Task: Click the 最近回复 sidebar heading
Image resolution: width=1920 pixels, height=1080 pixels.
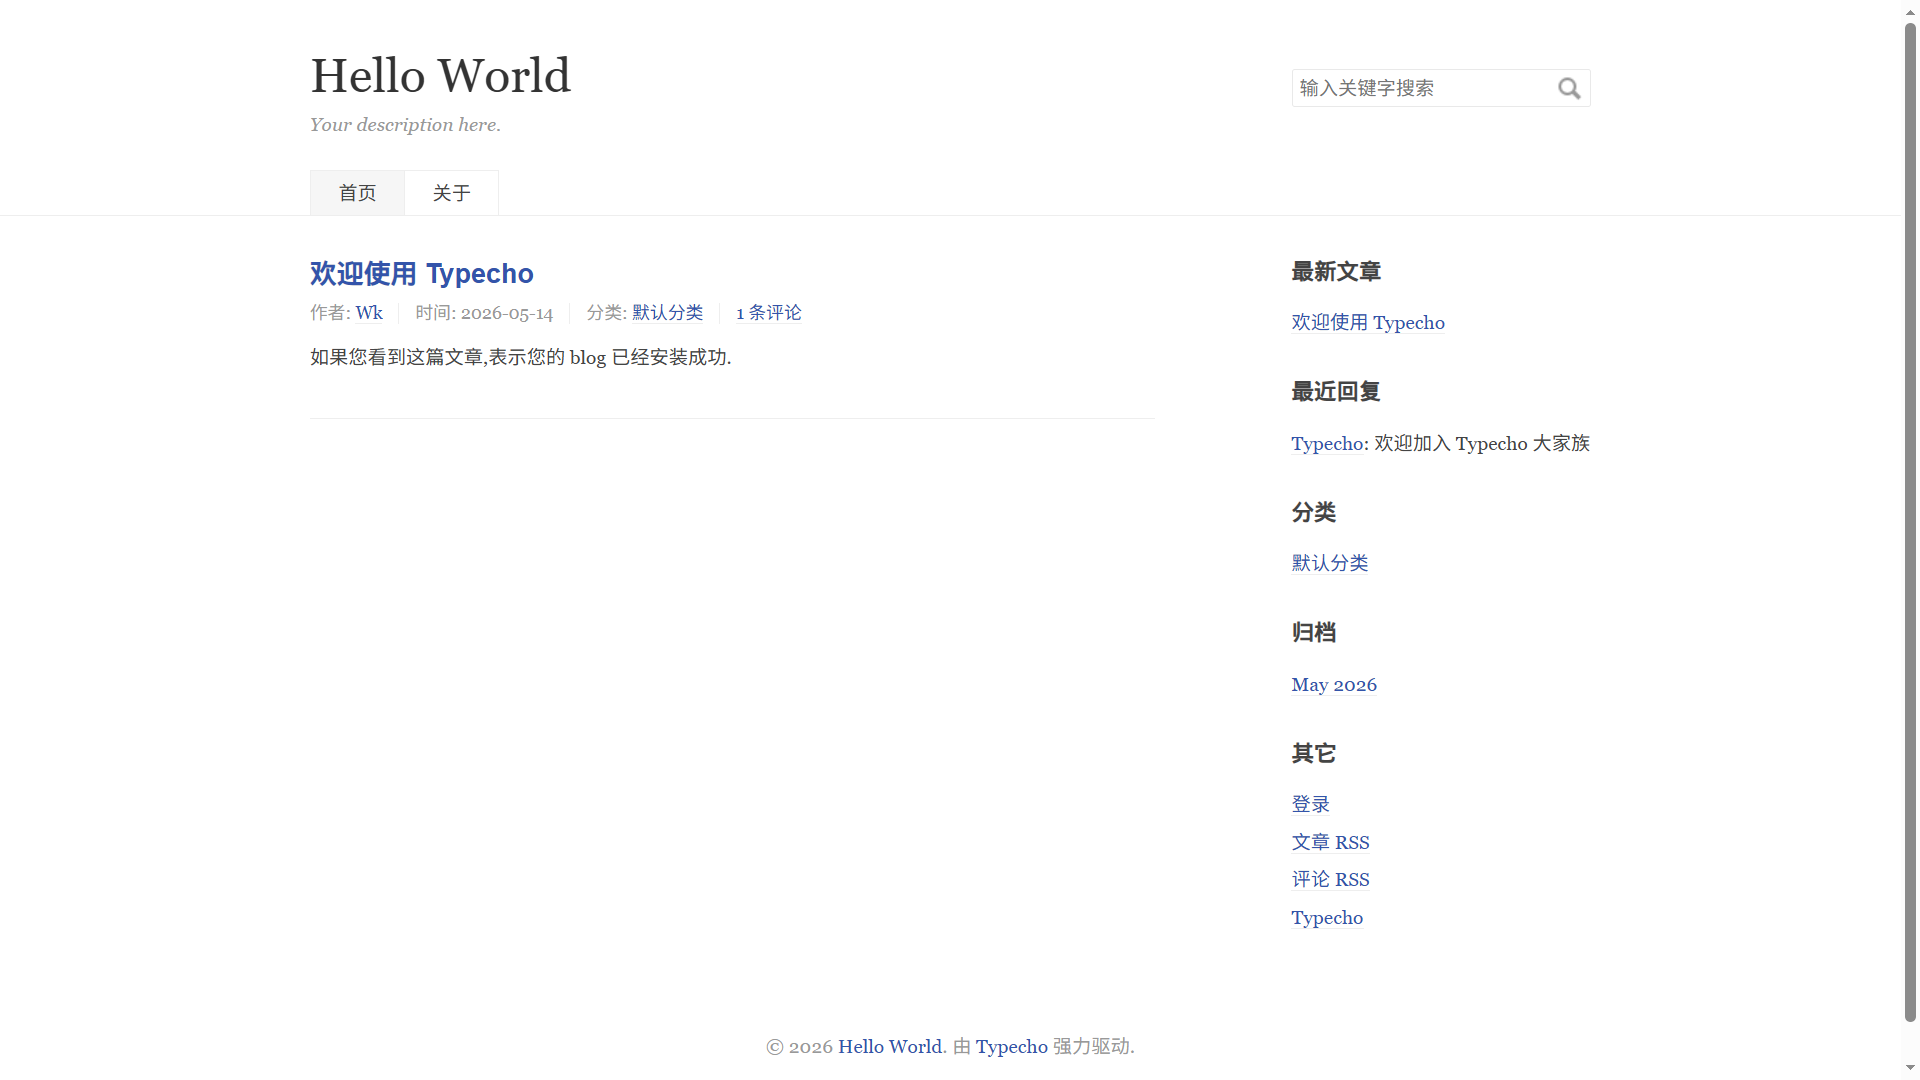Action: coord(1336,392)
